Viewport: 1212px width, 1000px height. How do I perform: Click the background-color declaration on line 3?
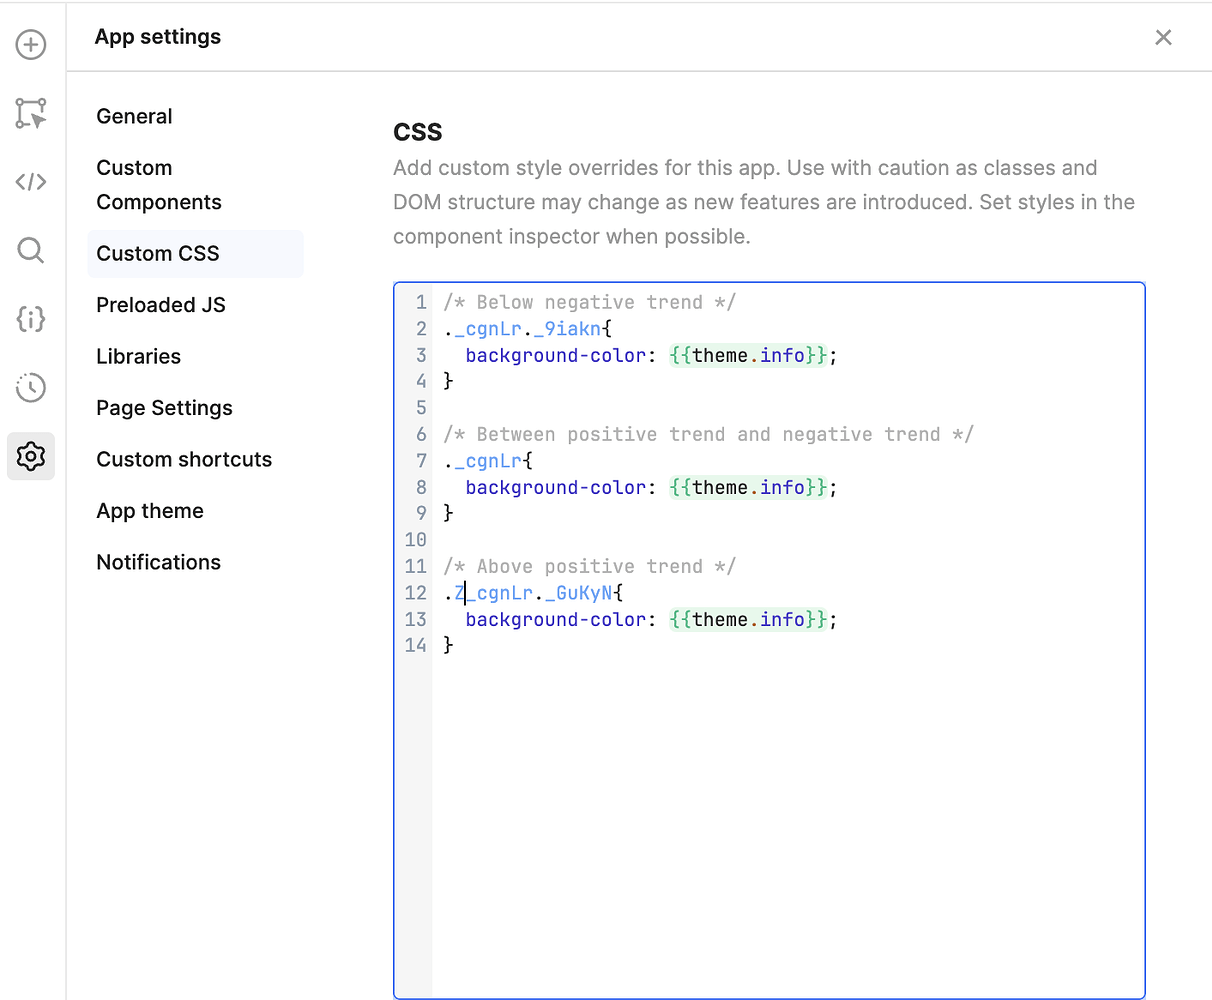(x=651, y=355)
